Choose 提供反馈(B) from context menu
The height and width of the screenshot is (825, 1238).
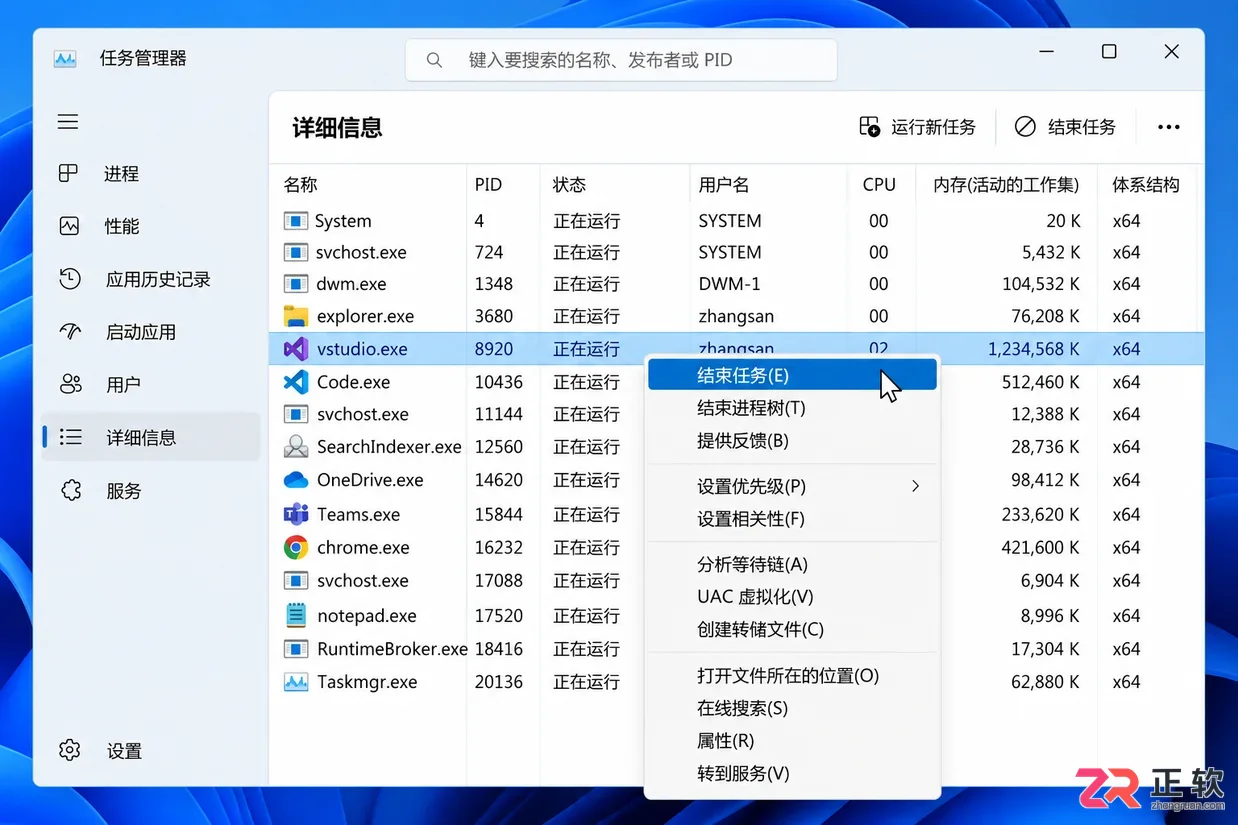[792, 441]
